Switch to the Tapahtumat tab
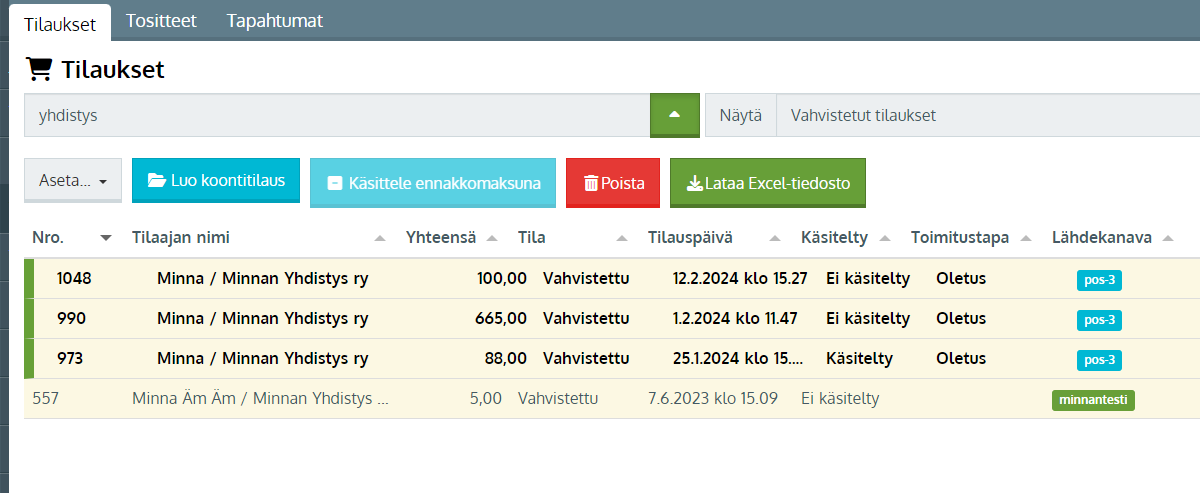 click(274, 20)
